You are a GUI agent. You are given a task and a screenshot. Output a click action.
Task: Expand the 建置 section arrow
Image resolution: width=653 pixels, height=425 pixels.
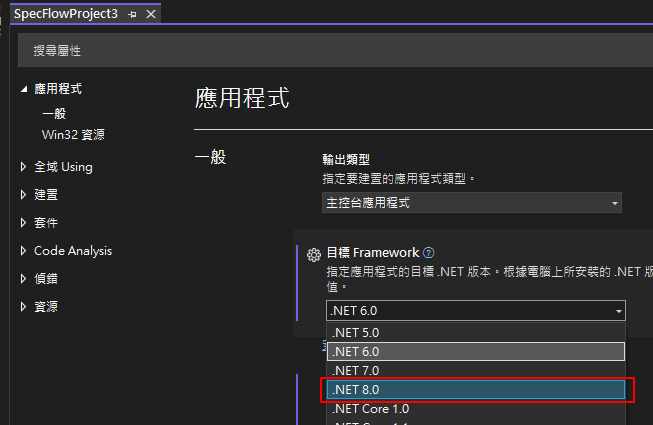pyautogui.click(x=23, y=195)
